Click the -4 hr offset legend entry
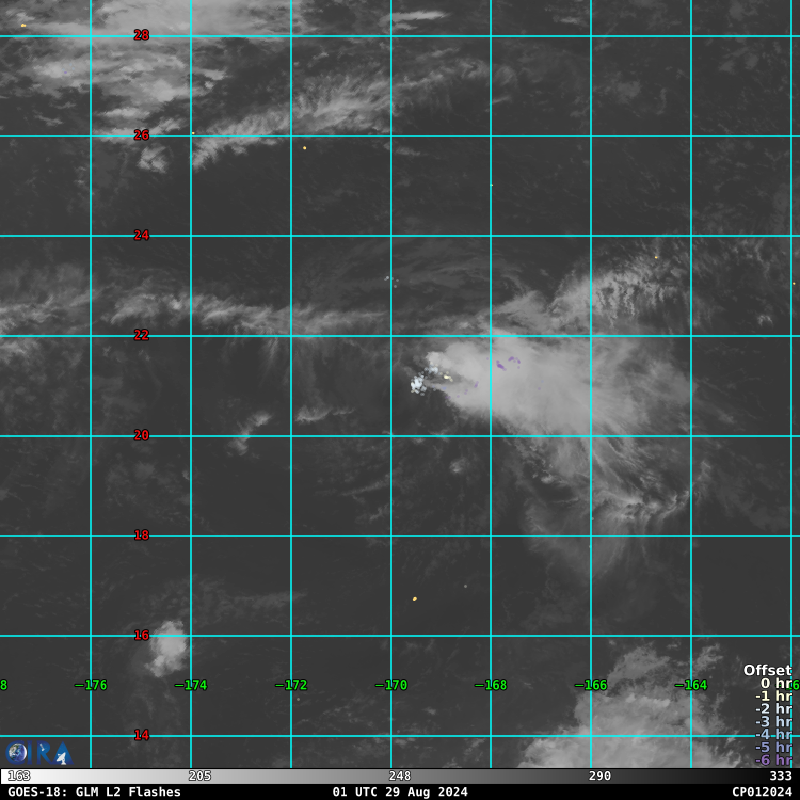 [773, 734]
